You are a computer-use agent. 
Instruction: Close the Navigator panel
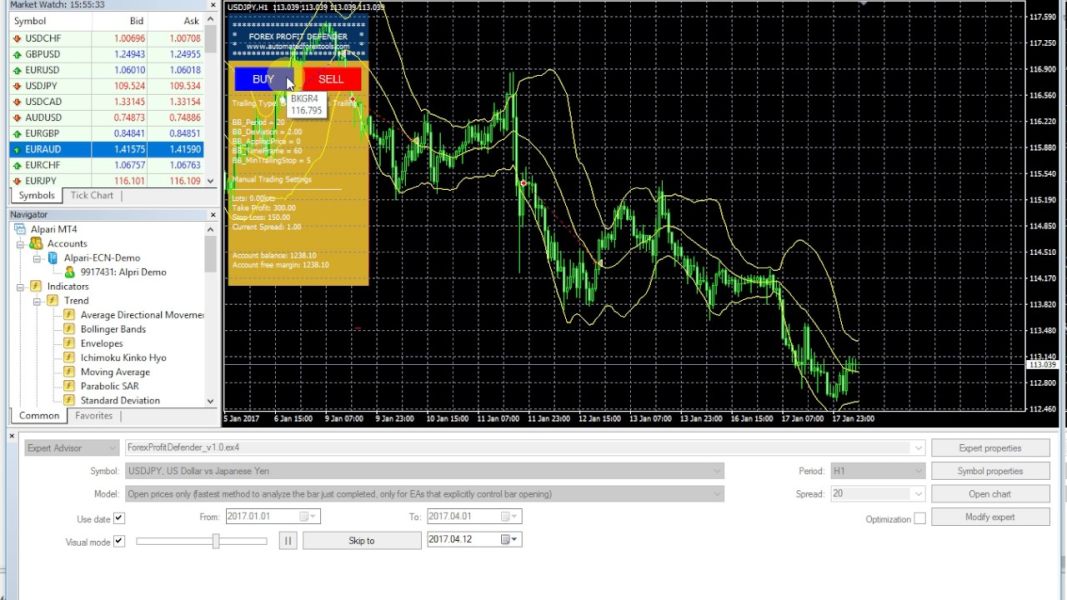[x=213, y=214]
